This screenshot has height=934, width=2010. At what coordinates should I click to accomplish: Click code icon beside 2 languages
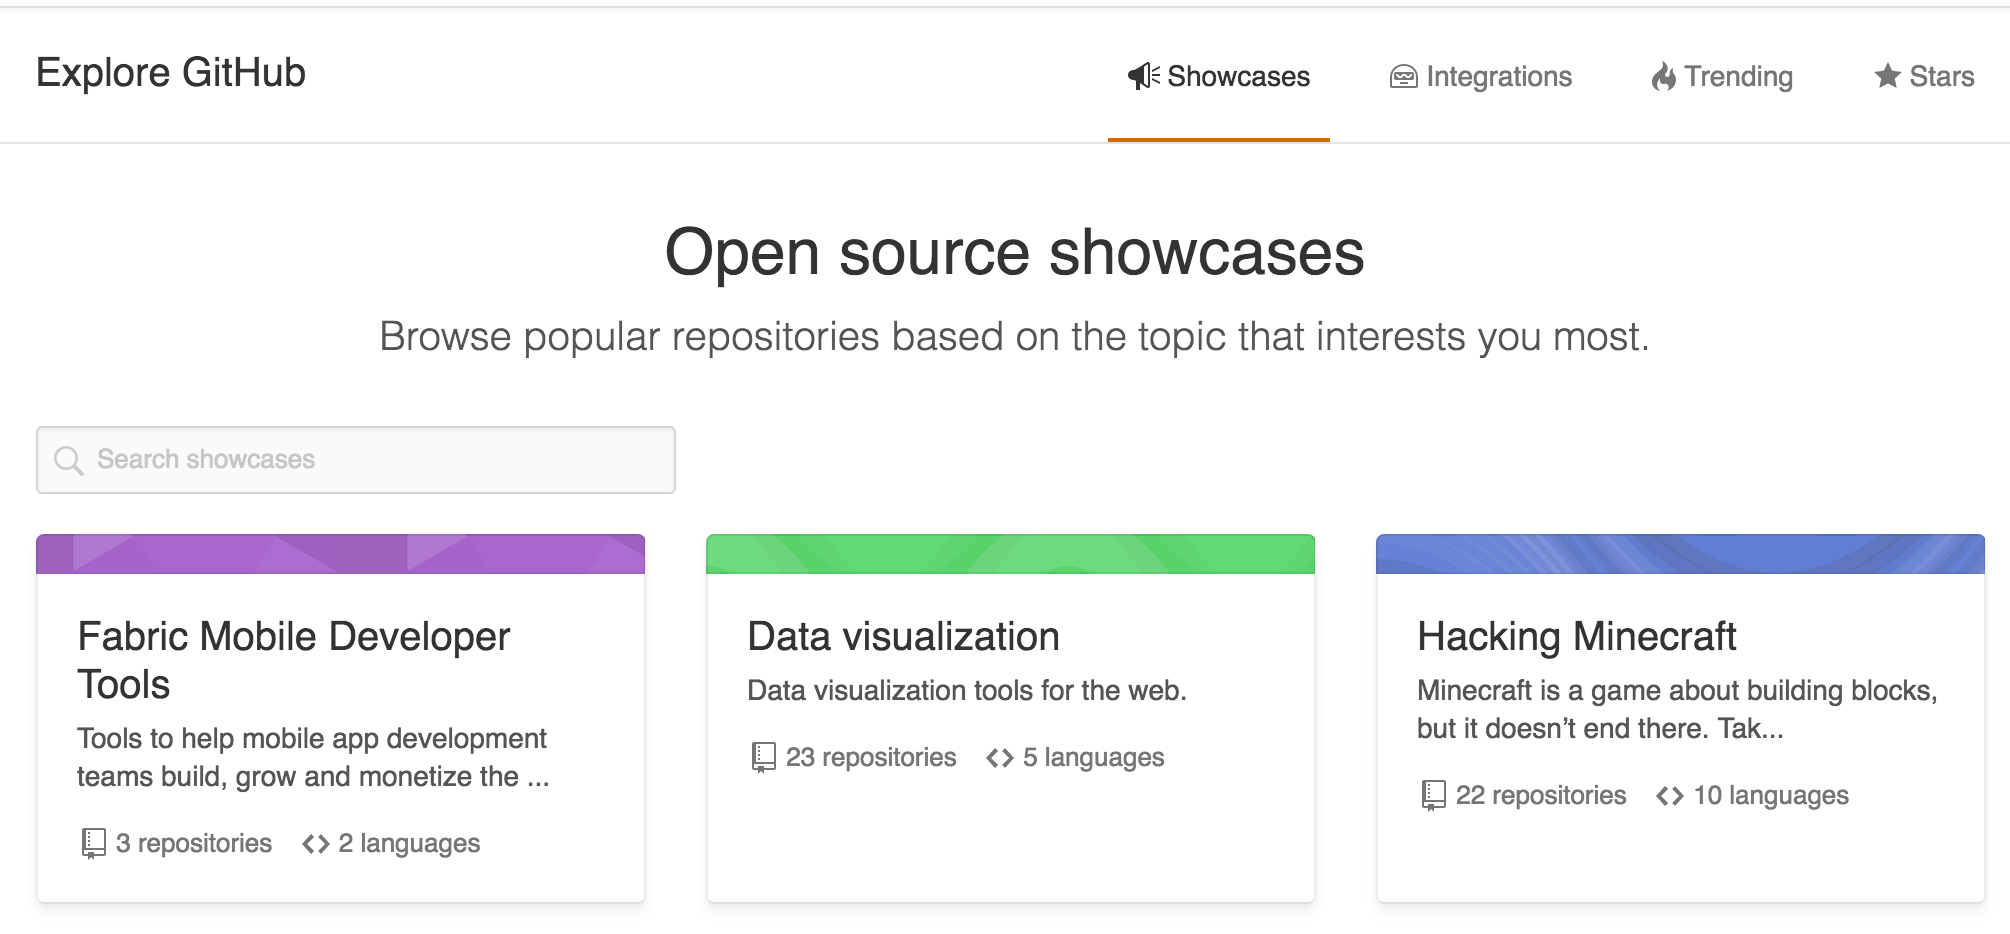316,844
